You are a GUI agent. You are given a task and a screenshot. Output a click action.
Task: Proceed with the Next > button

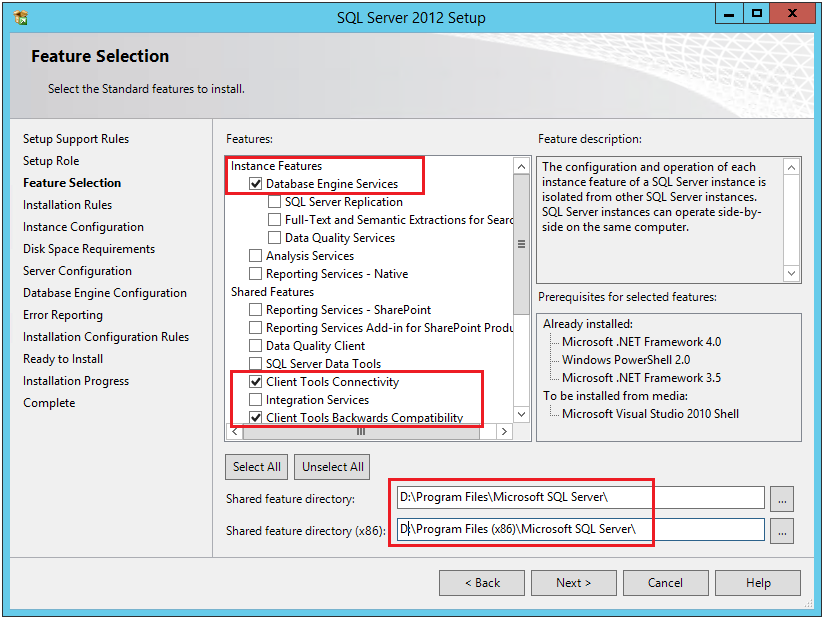[574, 583]
